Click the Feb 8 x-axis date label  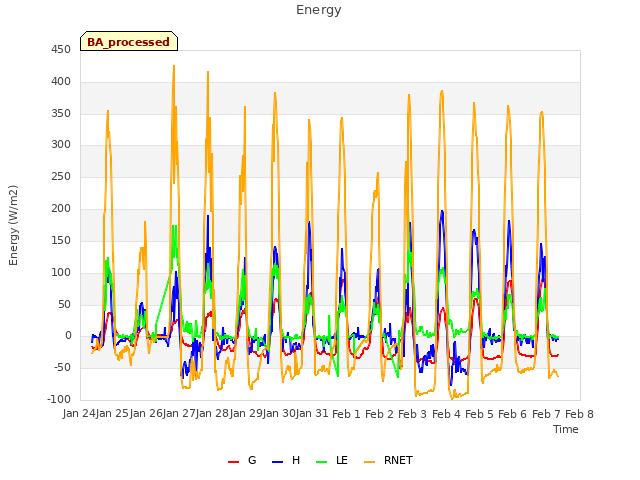pos(579,414)
